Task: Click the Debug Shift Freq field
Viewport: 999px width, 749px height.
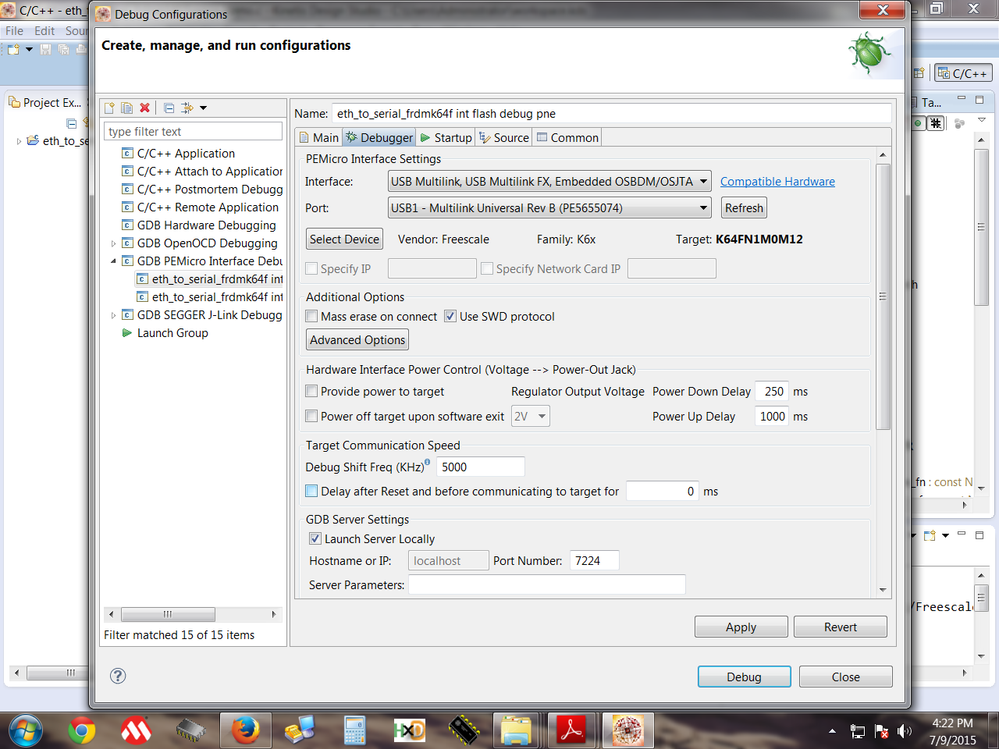Action: tap(480, 467)
